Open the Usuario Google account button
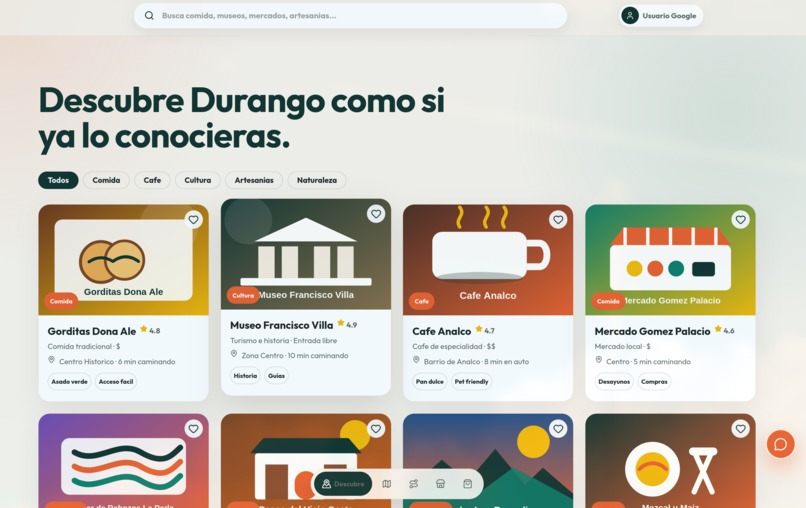 coord(661,15)
